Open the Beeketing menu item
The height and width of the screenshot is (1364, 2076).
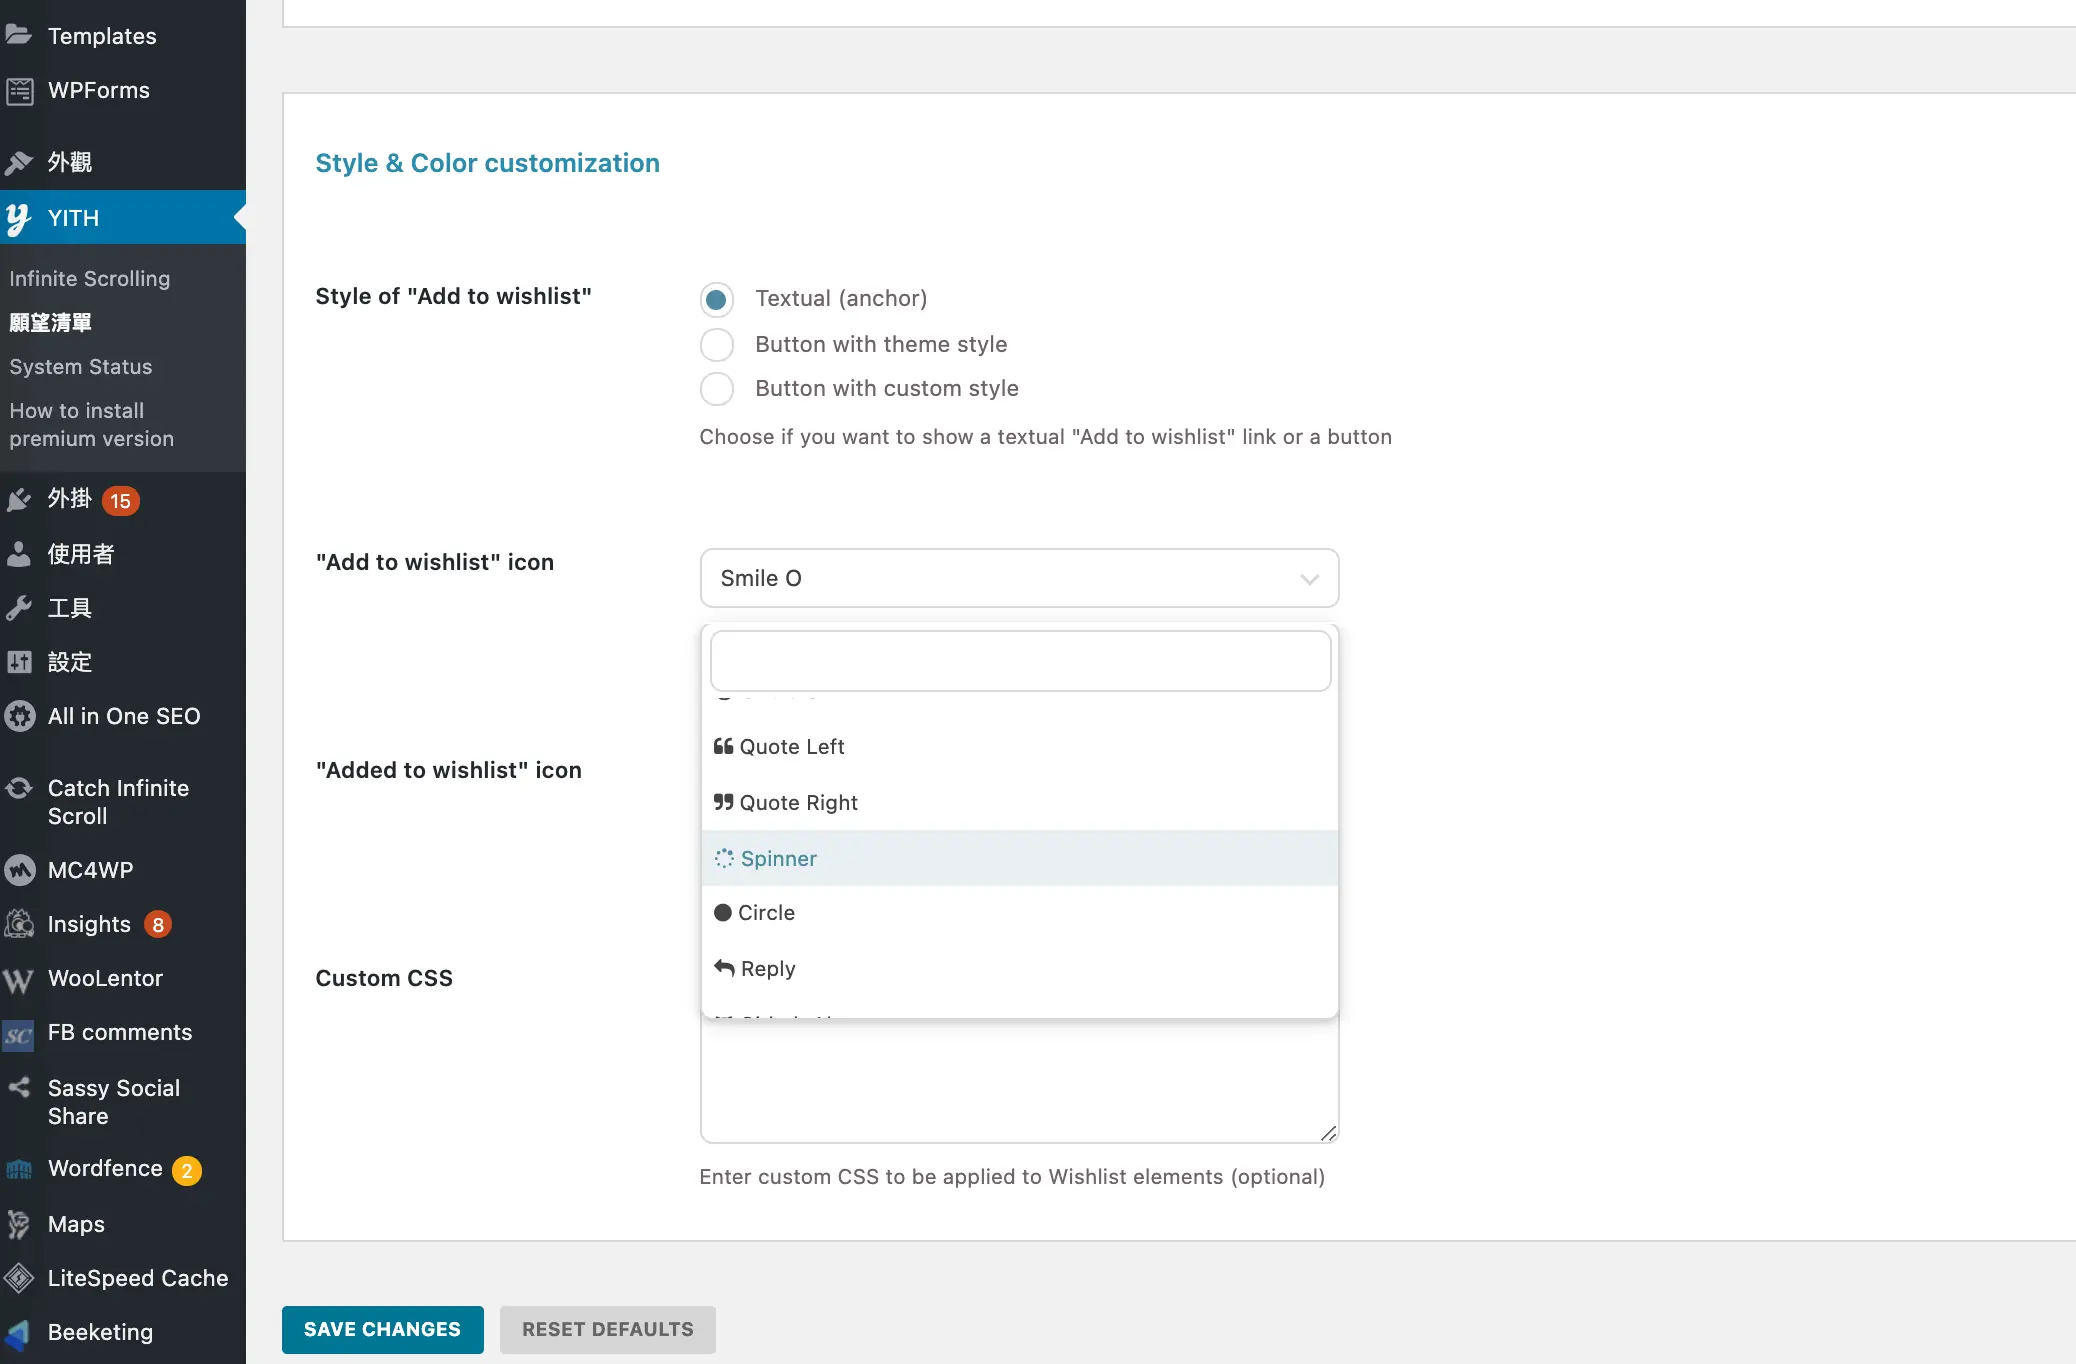coord(100,1332)
